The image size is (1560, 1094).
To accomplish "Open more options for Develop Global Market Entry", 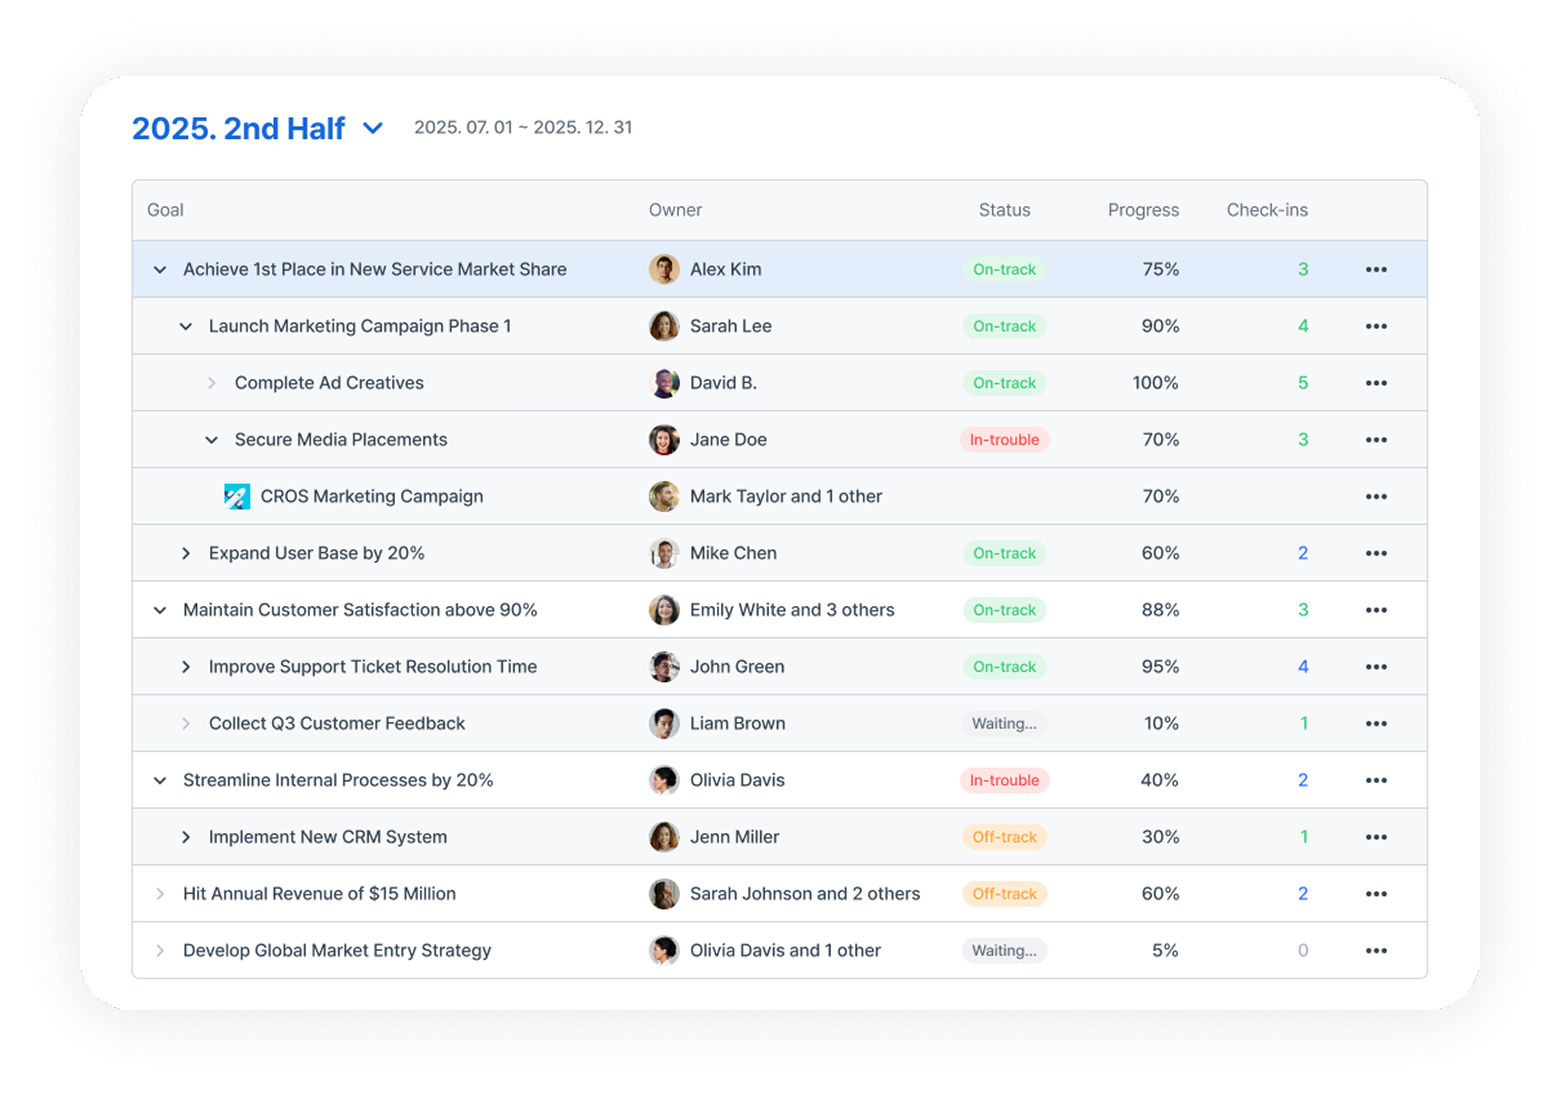I will tap(1376, 950).
